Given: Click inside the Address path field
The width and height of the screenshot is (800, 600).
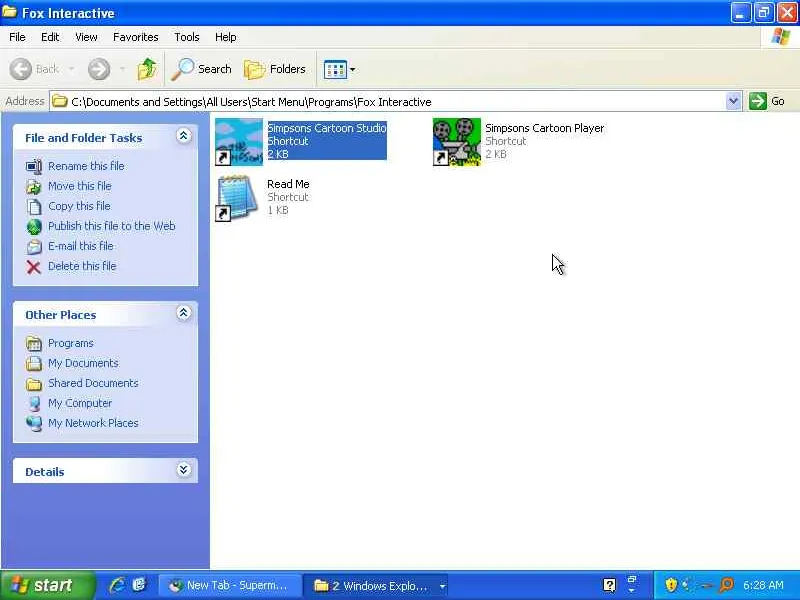Looking at the screenshot, I should click(x=388, y=102).
